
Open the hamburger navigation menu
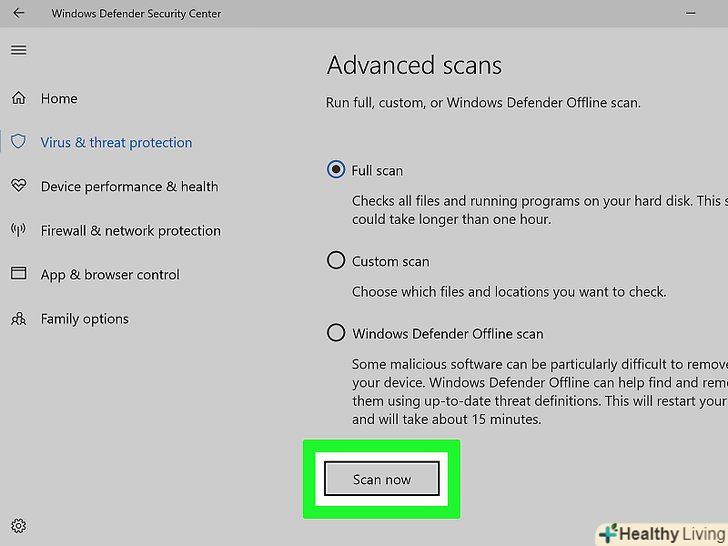pos(19,50)
